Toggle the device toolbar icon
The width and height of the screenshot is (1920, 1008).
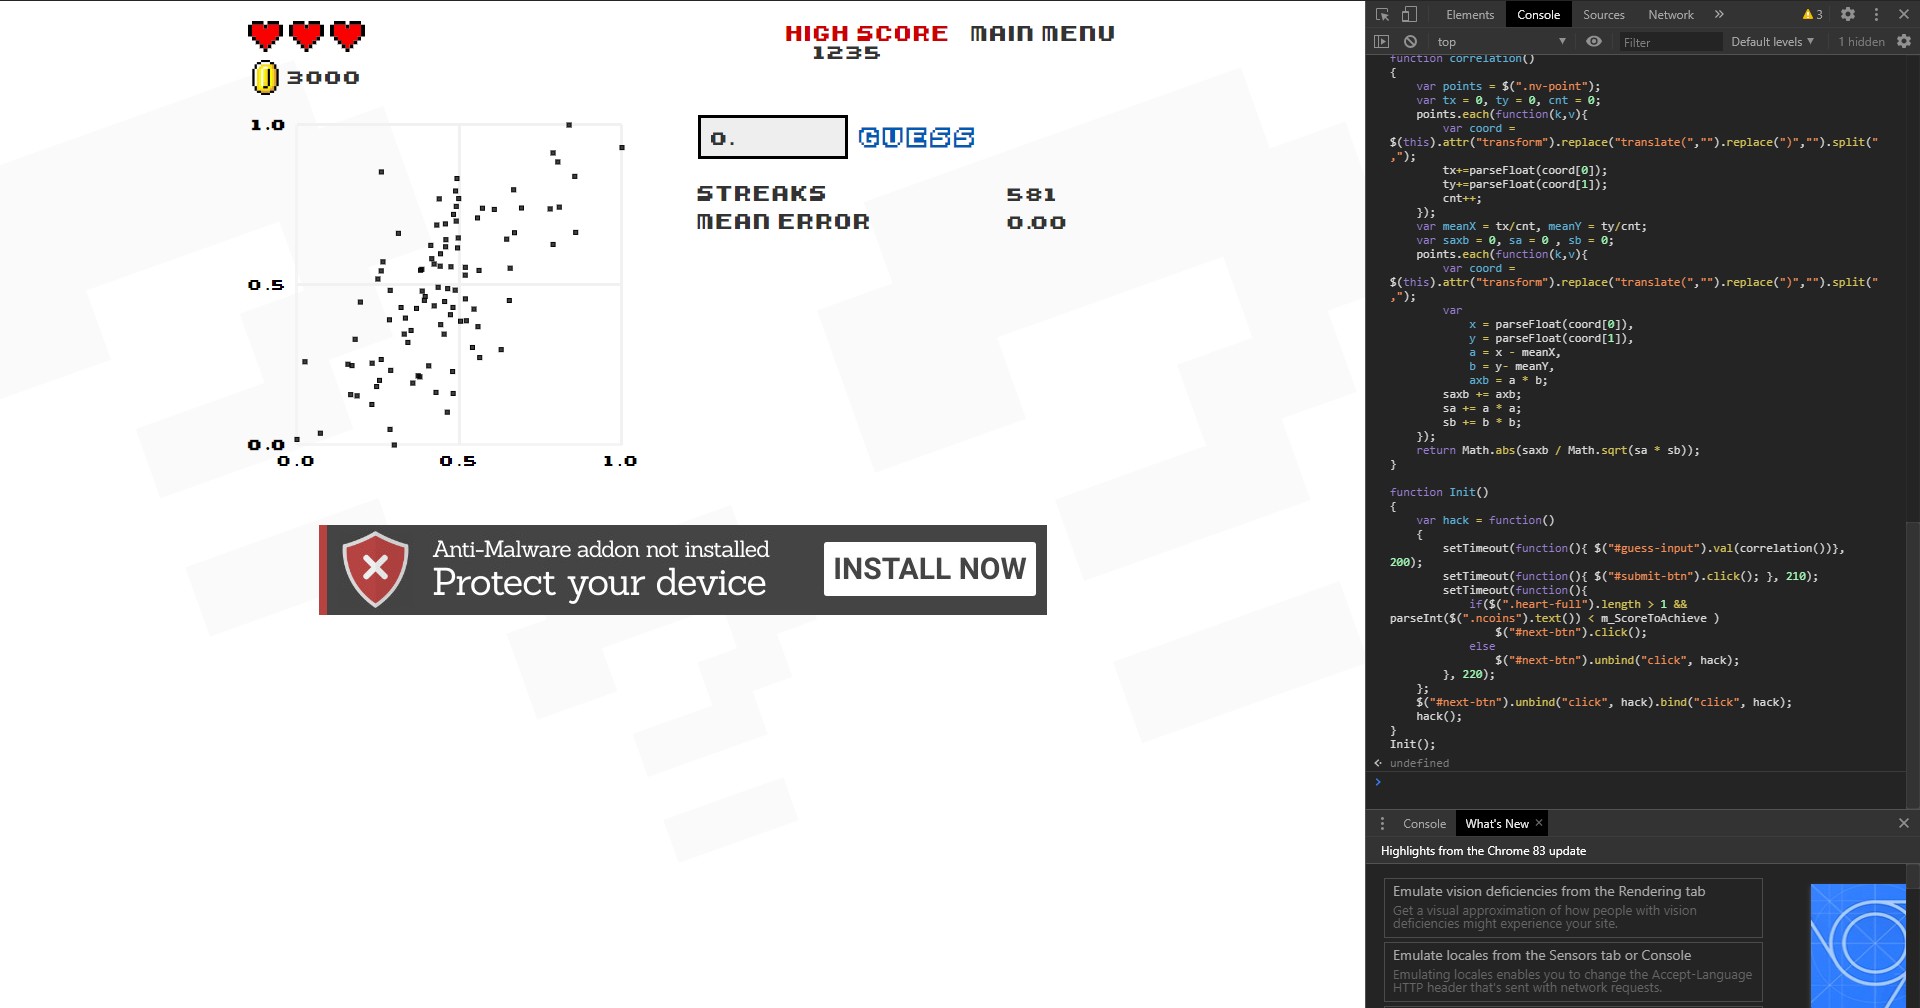tap(1409, 14)
